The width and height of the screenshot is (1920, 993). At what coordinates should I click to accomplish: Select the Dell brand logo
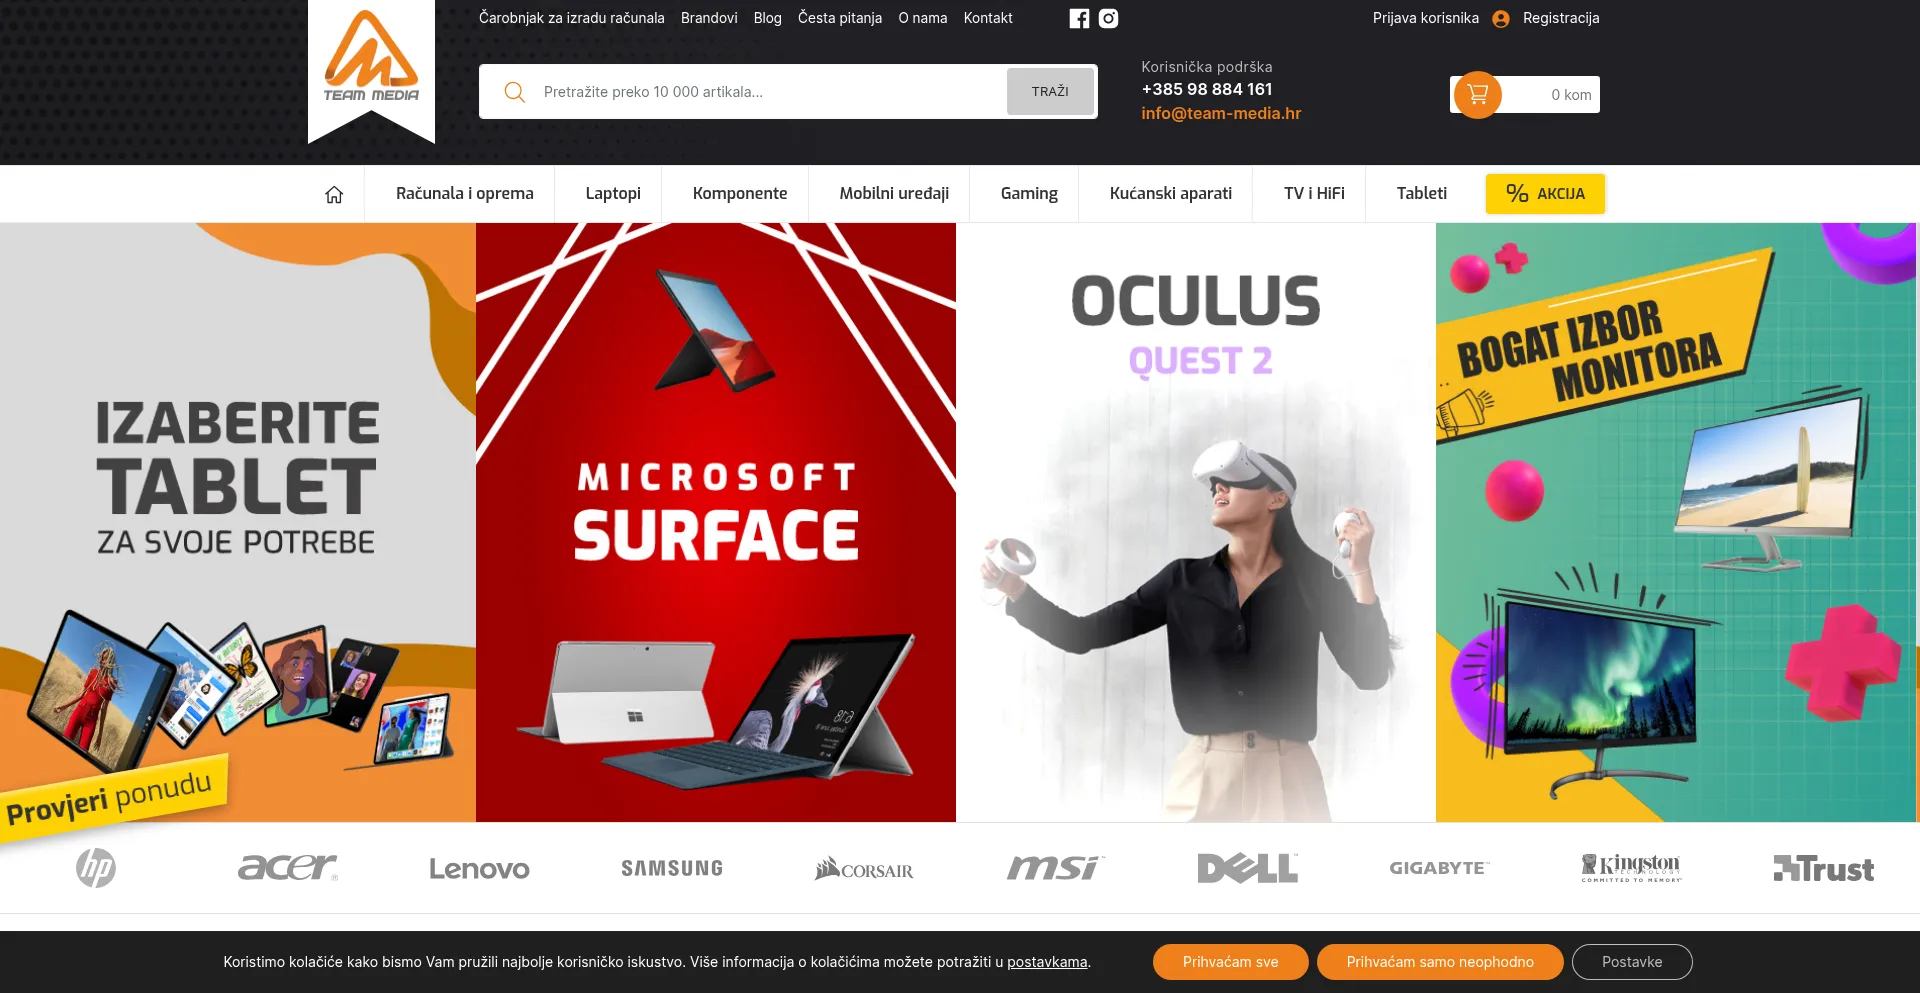click(x=1247, y=868)
